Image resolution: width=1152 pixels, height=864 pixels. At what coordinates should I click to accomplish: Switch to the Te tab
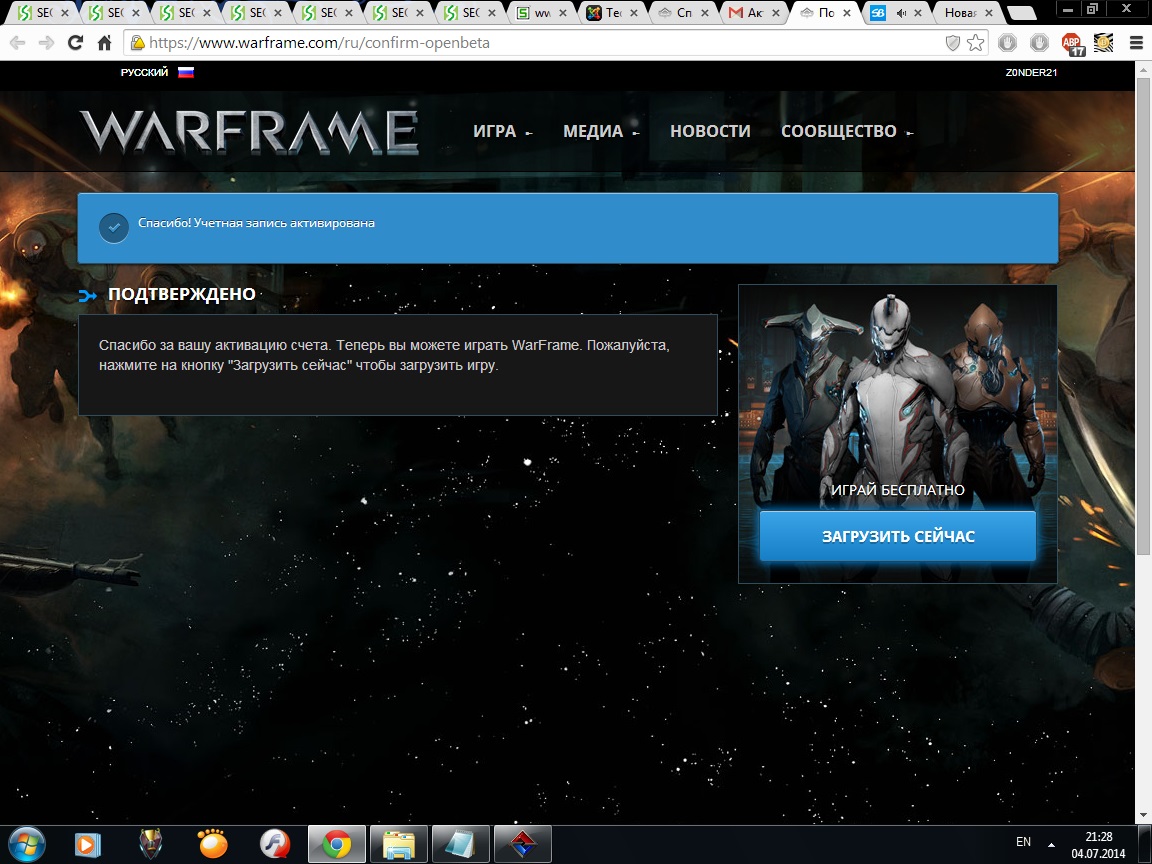(613, 12)
